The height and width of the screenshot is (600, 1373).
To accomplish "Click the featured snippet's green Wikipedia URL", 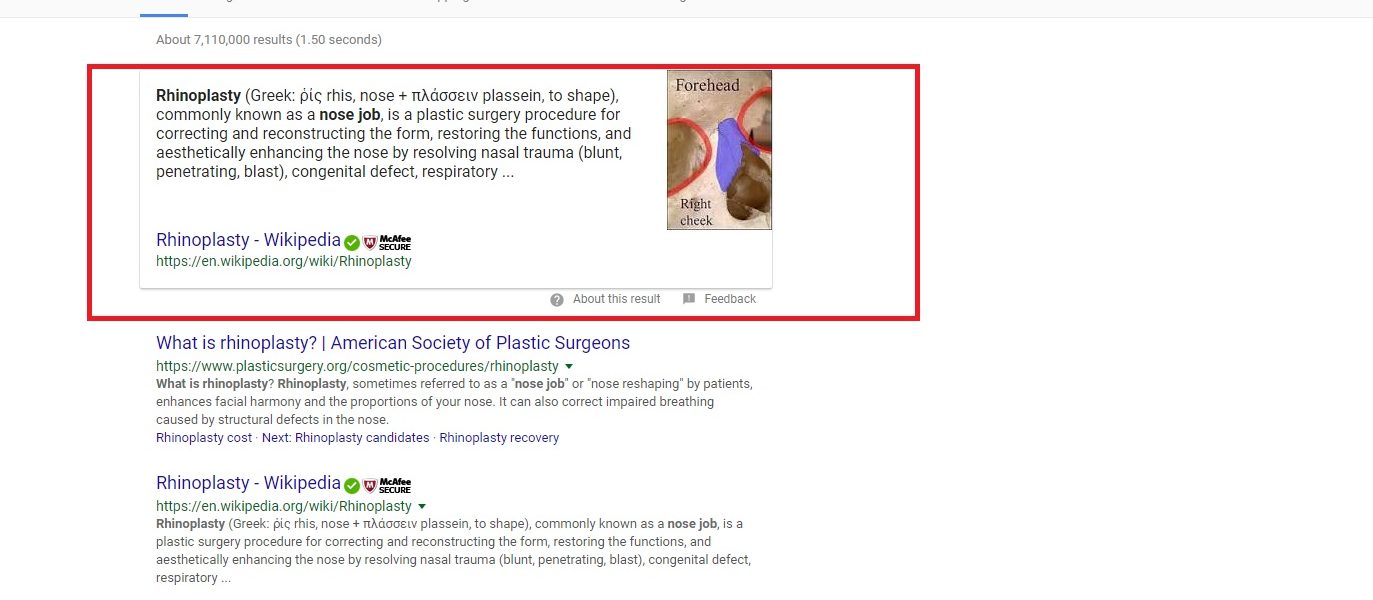I will pos(284,261).
